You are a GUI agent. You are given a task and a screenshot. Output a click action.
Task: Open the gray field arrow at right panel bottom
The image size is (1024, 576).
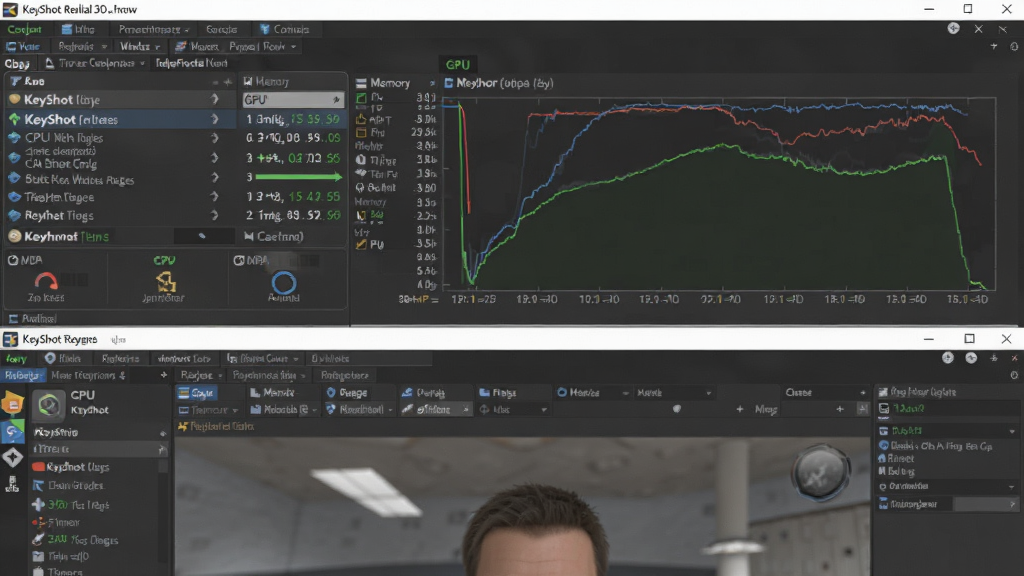(1013, 504)
